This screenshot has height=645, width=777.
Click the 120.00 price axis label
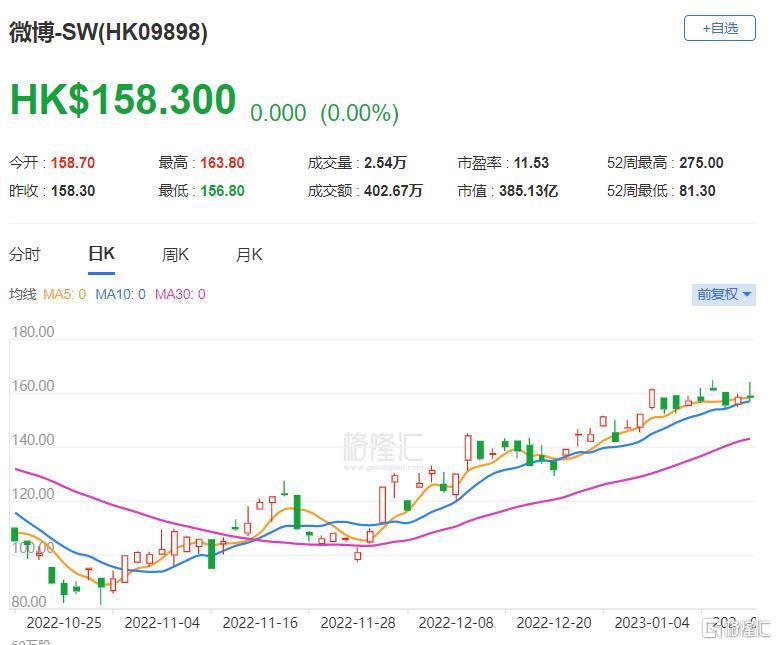[x=33, y=493]
